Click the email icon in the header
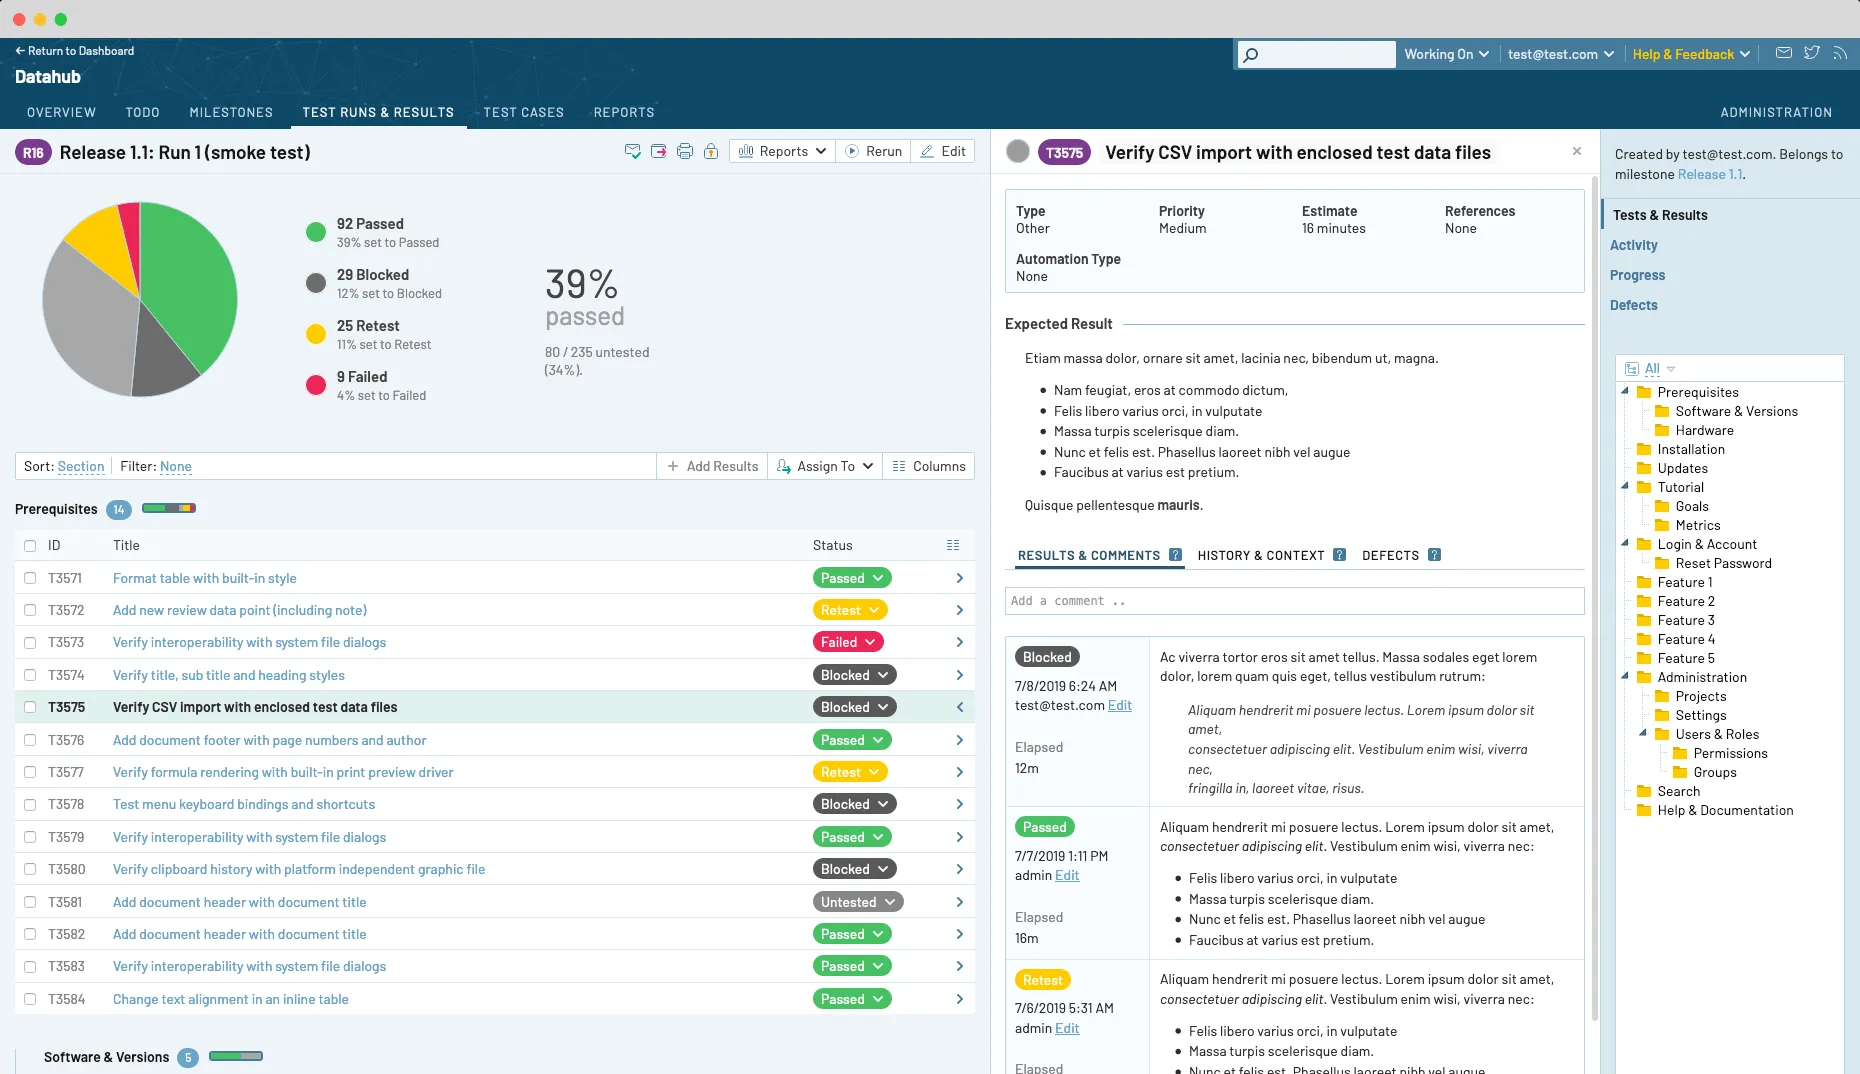 [1782, 53]
